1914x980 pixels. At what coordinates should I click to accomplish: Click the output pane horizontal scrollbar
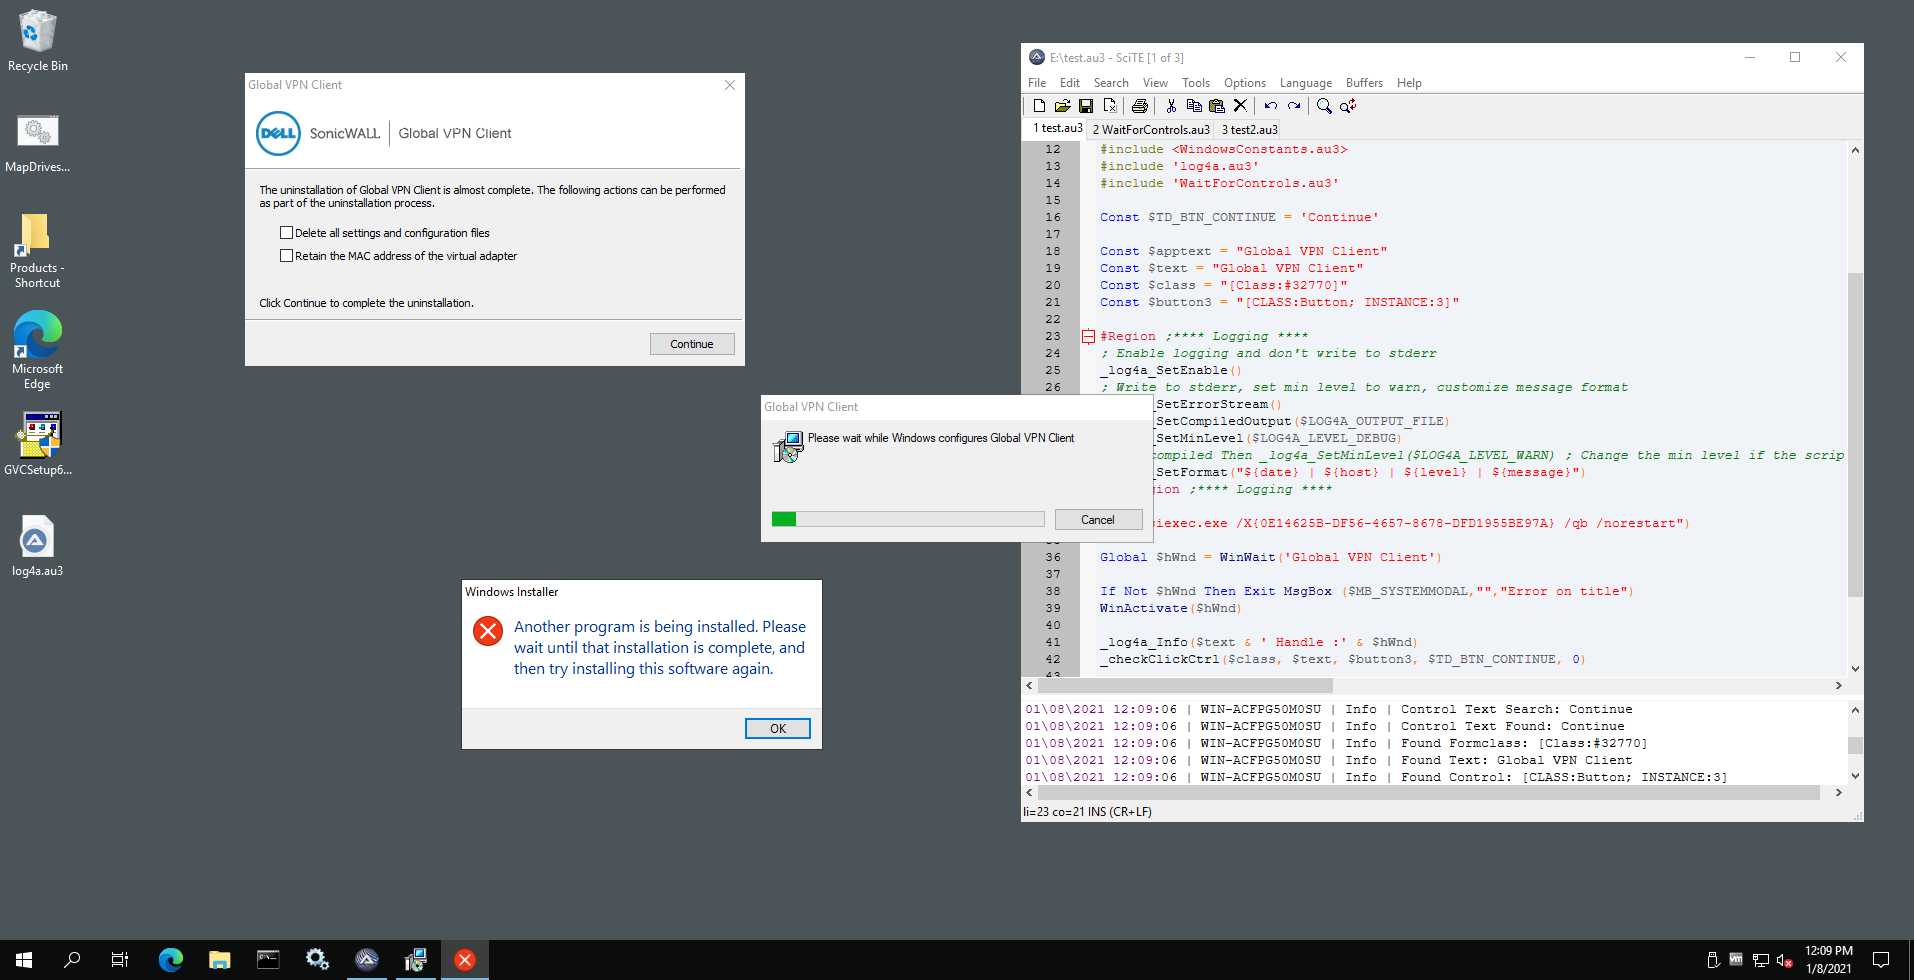tap(1429, 793)
